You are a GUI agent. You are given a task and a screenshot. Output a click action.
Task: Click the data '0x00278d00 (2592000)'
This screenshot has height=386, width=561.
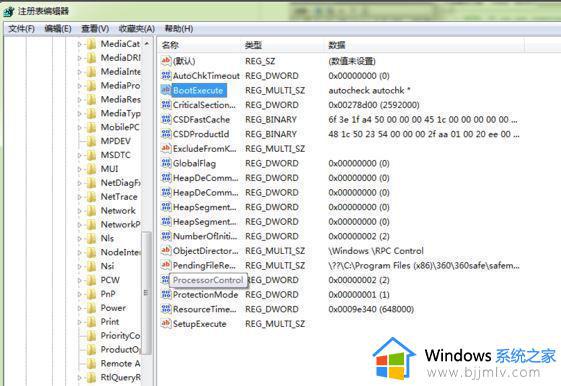[374, 105]
